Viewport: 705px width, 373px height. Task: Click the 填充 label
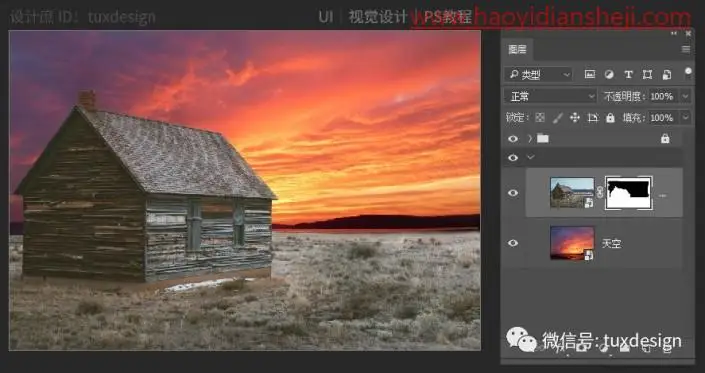(x=634, y=118)
